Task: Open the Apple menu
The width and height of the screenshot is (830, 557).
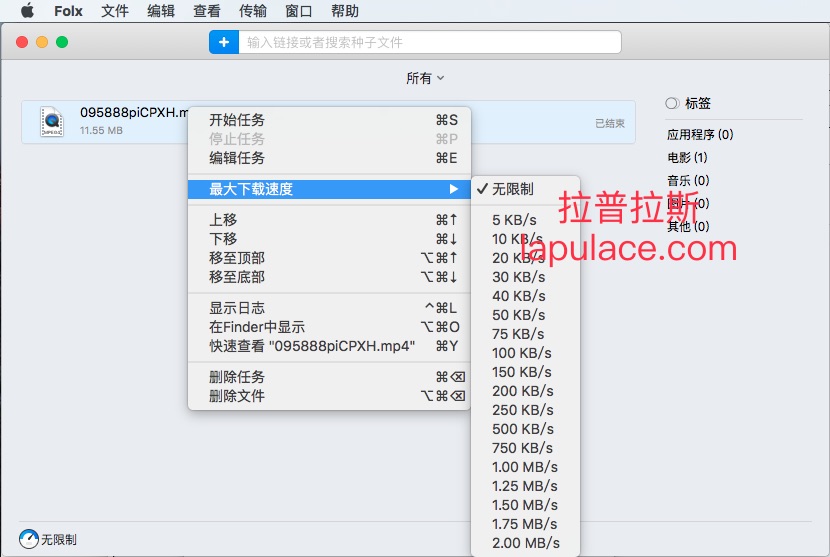Action: click(x=28, y=11)
